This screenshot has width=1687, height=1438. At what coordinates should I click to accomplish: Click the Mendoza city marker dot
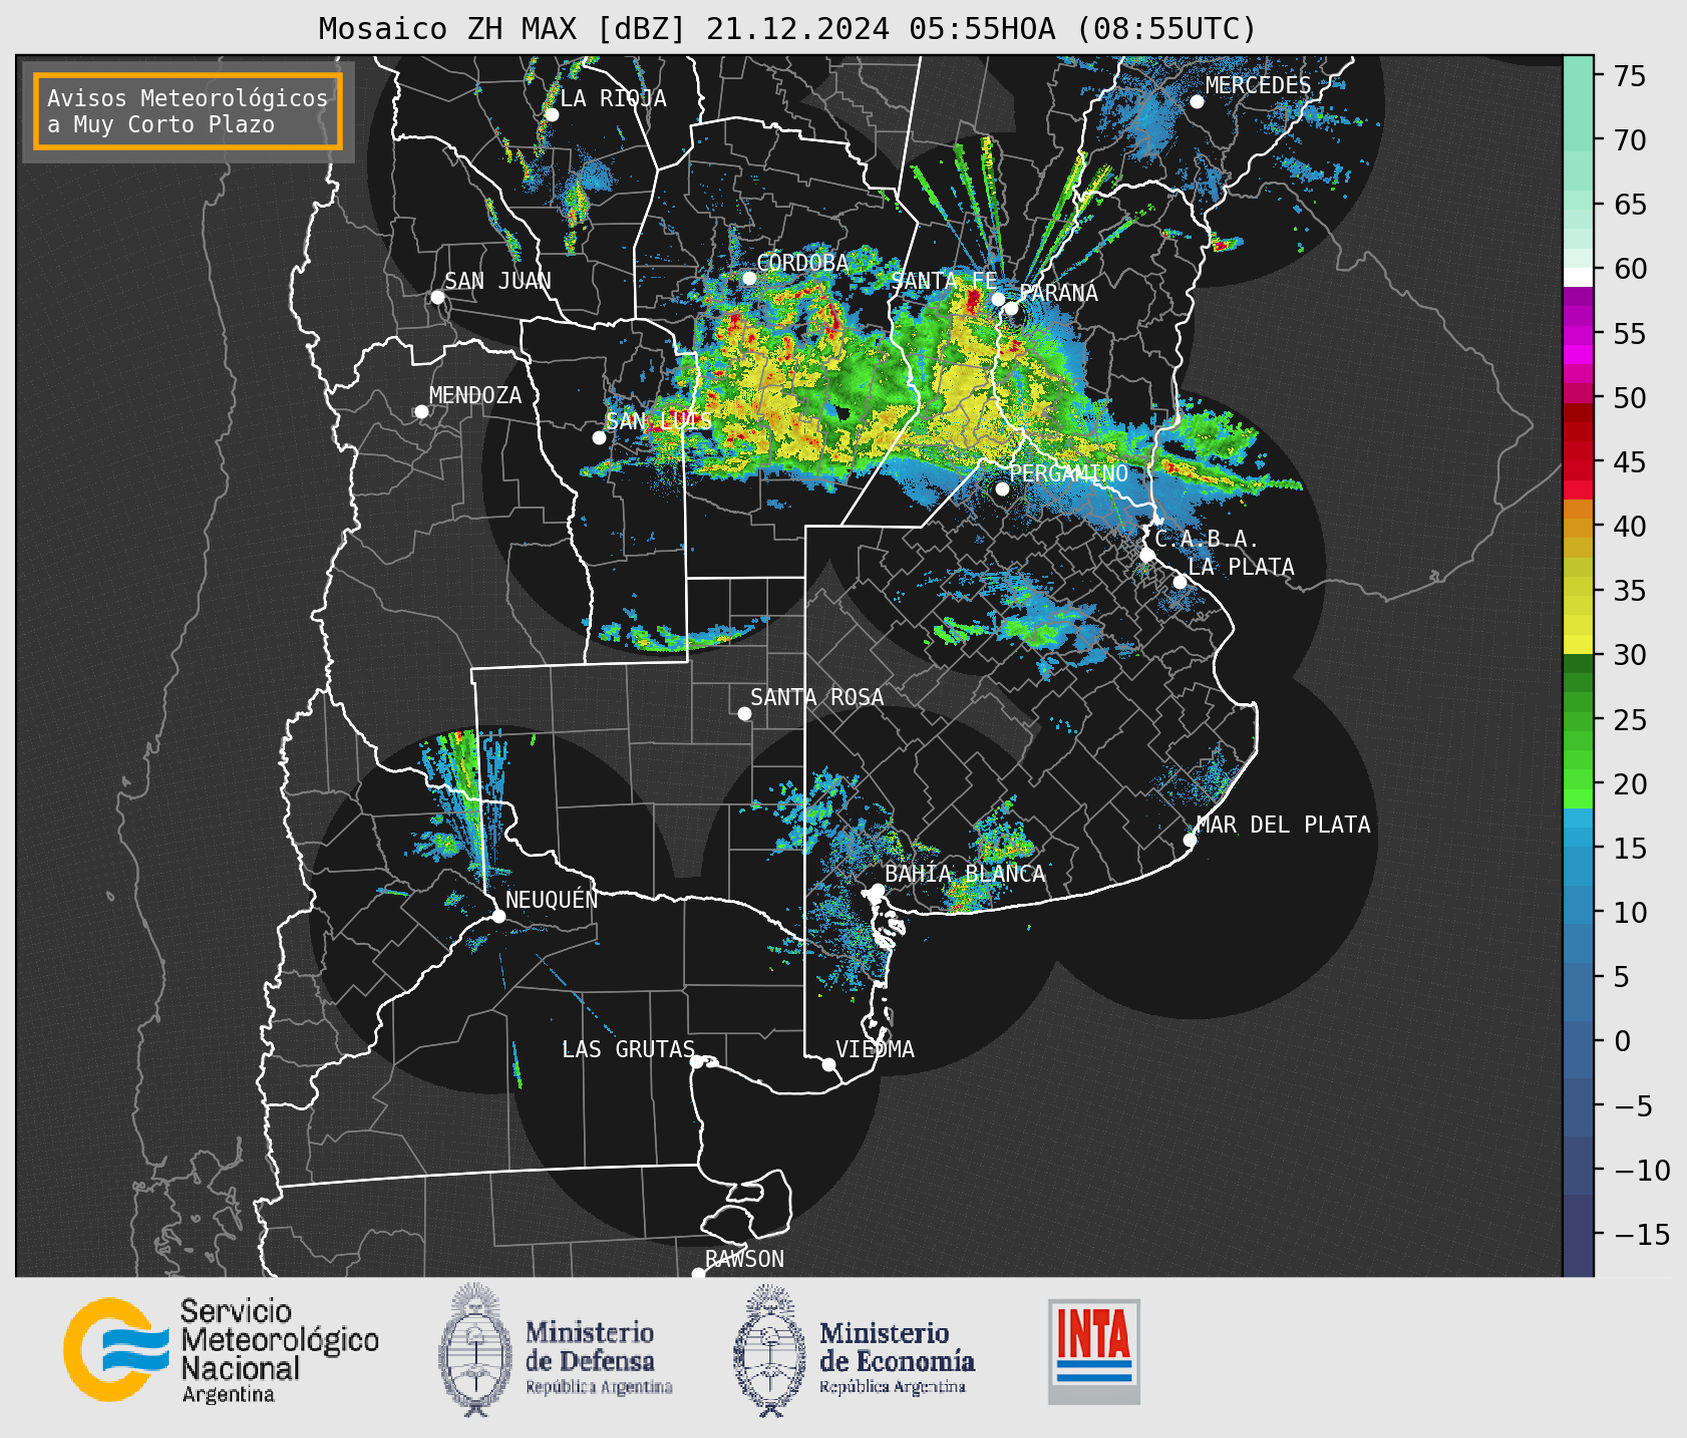click(421, 412)
